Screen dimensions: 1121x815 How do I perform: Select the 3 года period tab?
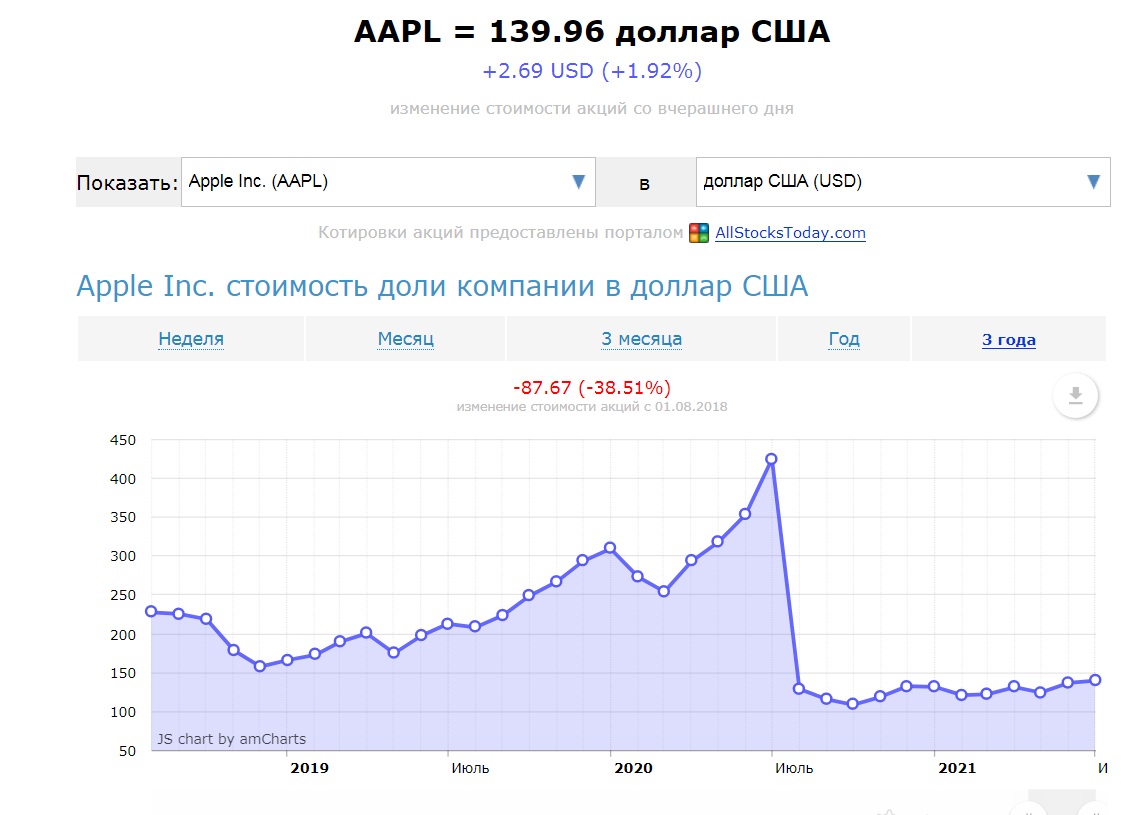tap(1008, 340)
